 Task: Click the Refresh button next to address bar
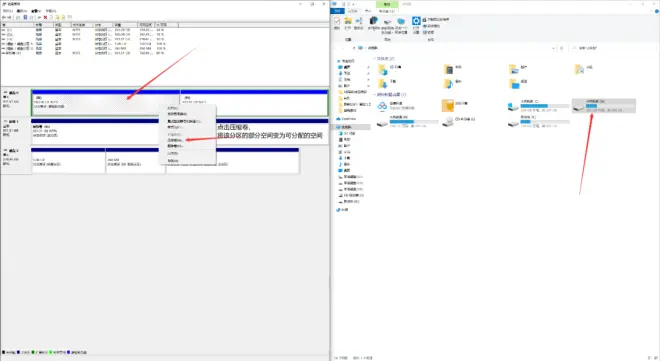tap(562, 48)
